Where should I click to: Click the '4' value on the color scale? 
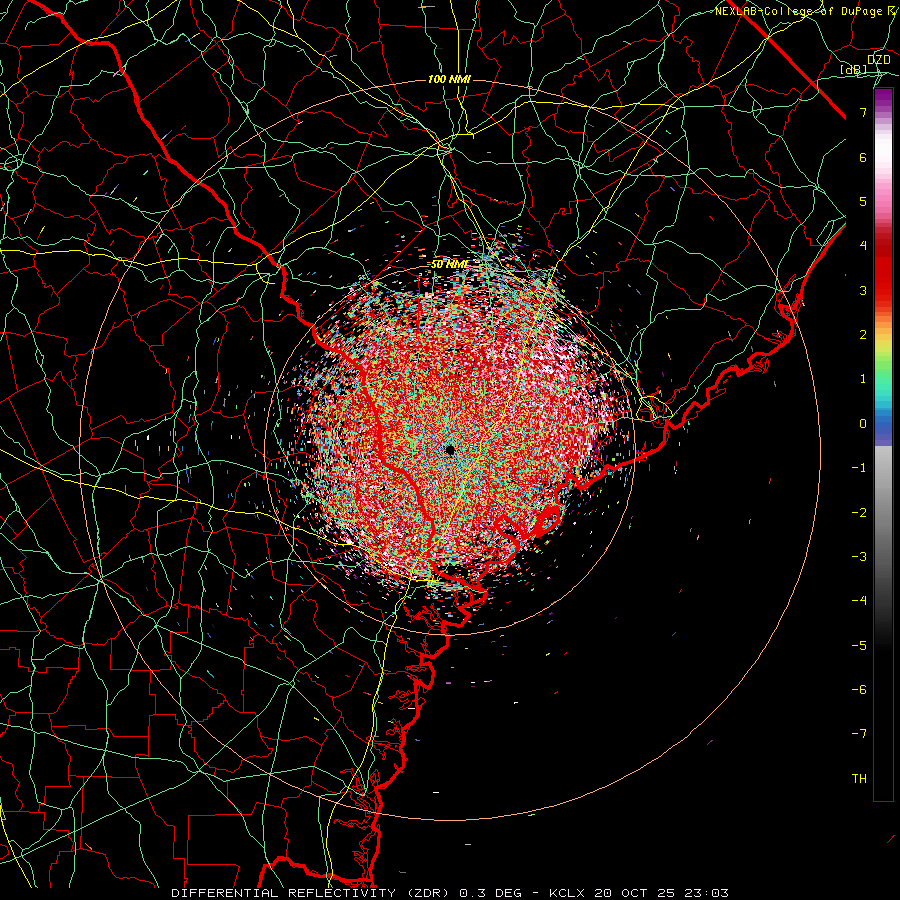point(863,246)
